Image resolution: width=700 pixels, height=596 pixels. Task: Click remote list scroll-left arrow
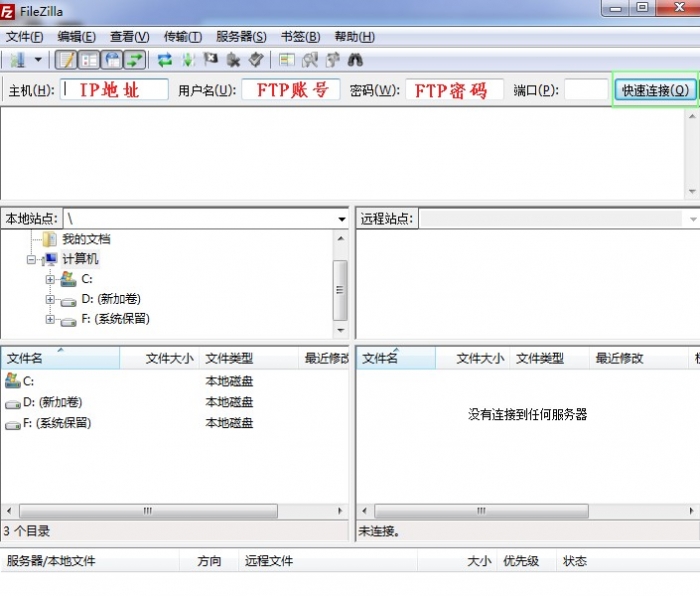364,511
